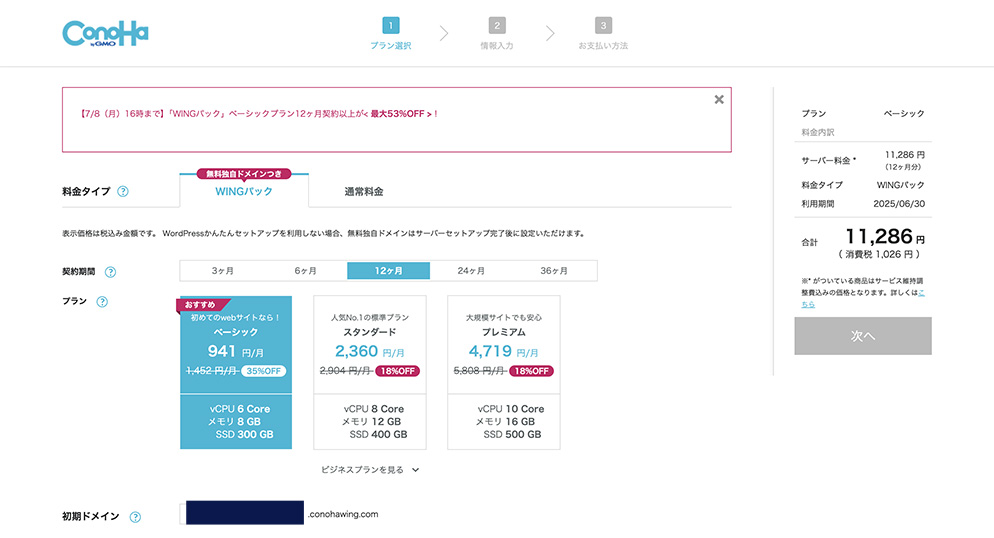994x538 pixels.
Task: Select the ベーシック plan card
Action: [236, 373]
